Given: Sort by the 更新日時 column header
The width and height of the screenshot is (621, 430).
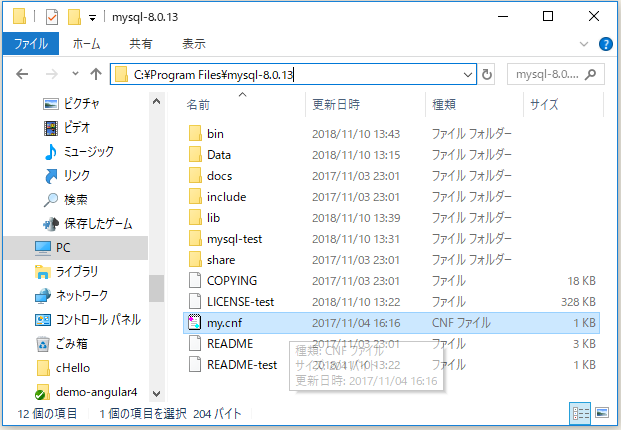Looking at the screenshot, I should [x=336, y=105].
